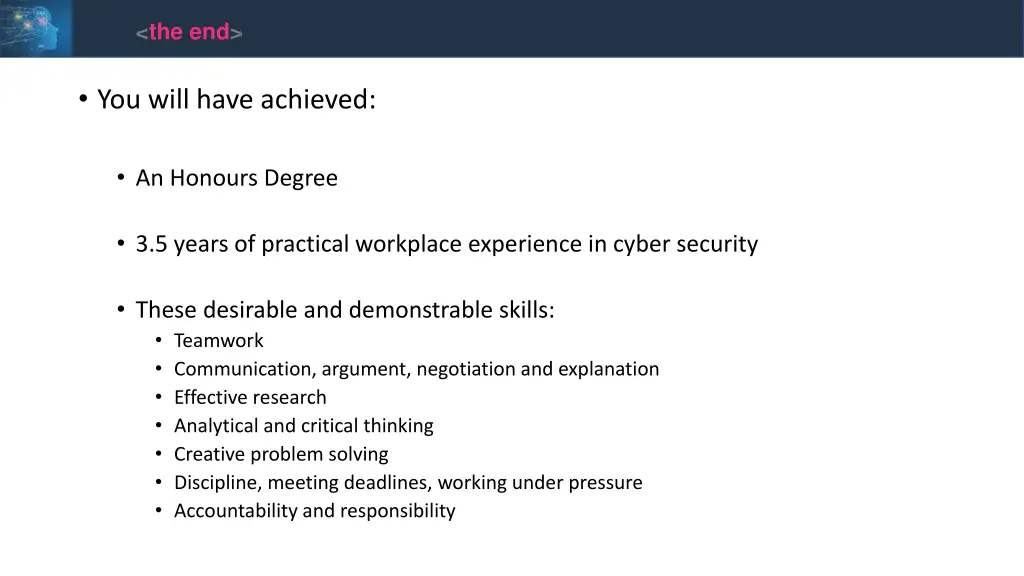
Task: Click the dark blue header banner
Action: pyautogui.click(x=512, y=28)
